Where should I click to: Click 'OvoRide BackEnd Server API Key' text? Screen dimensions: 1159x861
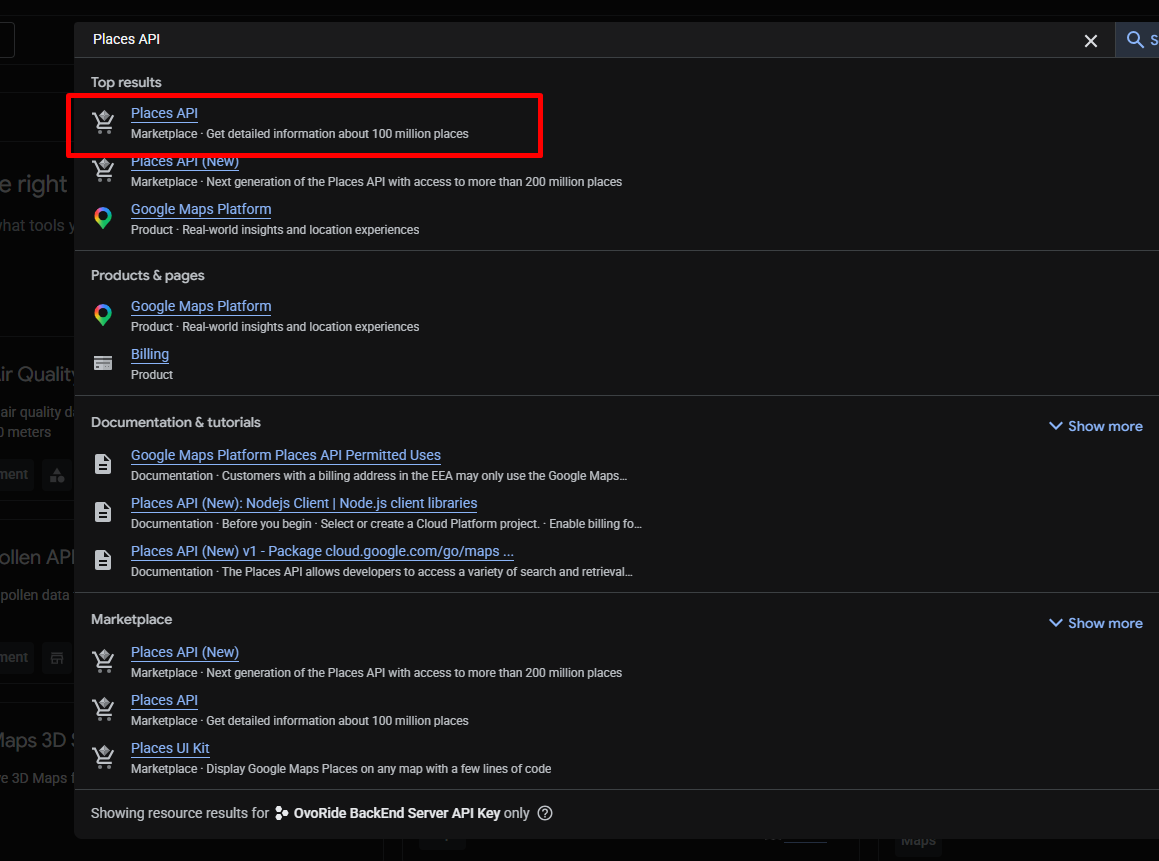click(397, 813)
